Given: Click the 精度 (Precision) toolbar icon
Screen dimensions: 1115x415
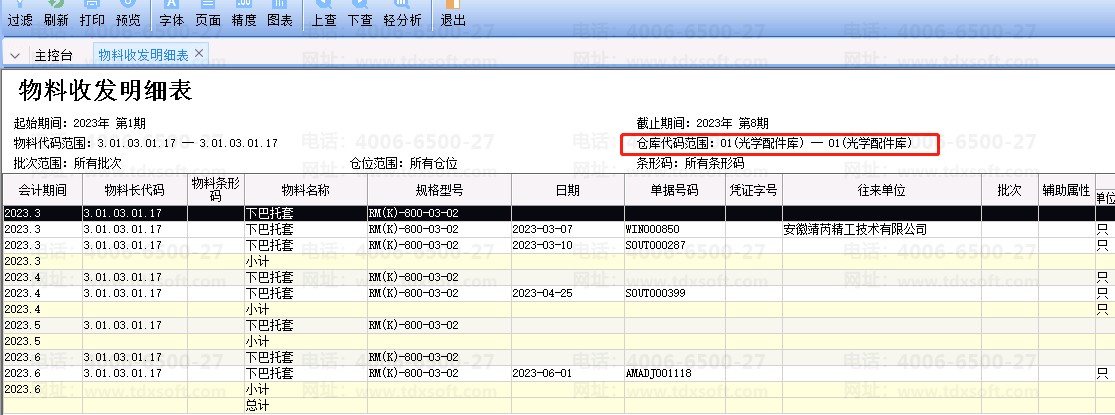Looking at the screenshot, I should point(244,14).
